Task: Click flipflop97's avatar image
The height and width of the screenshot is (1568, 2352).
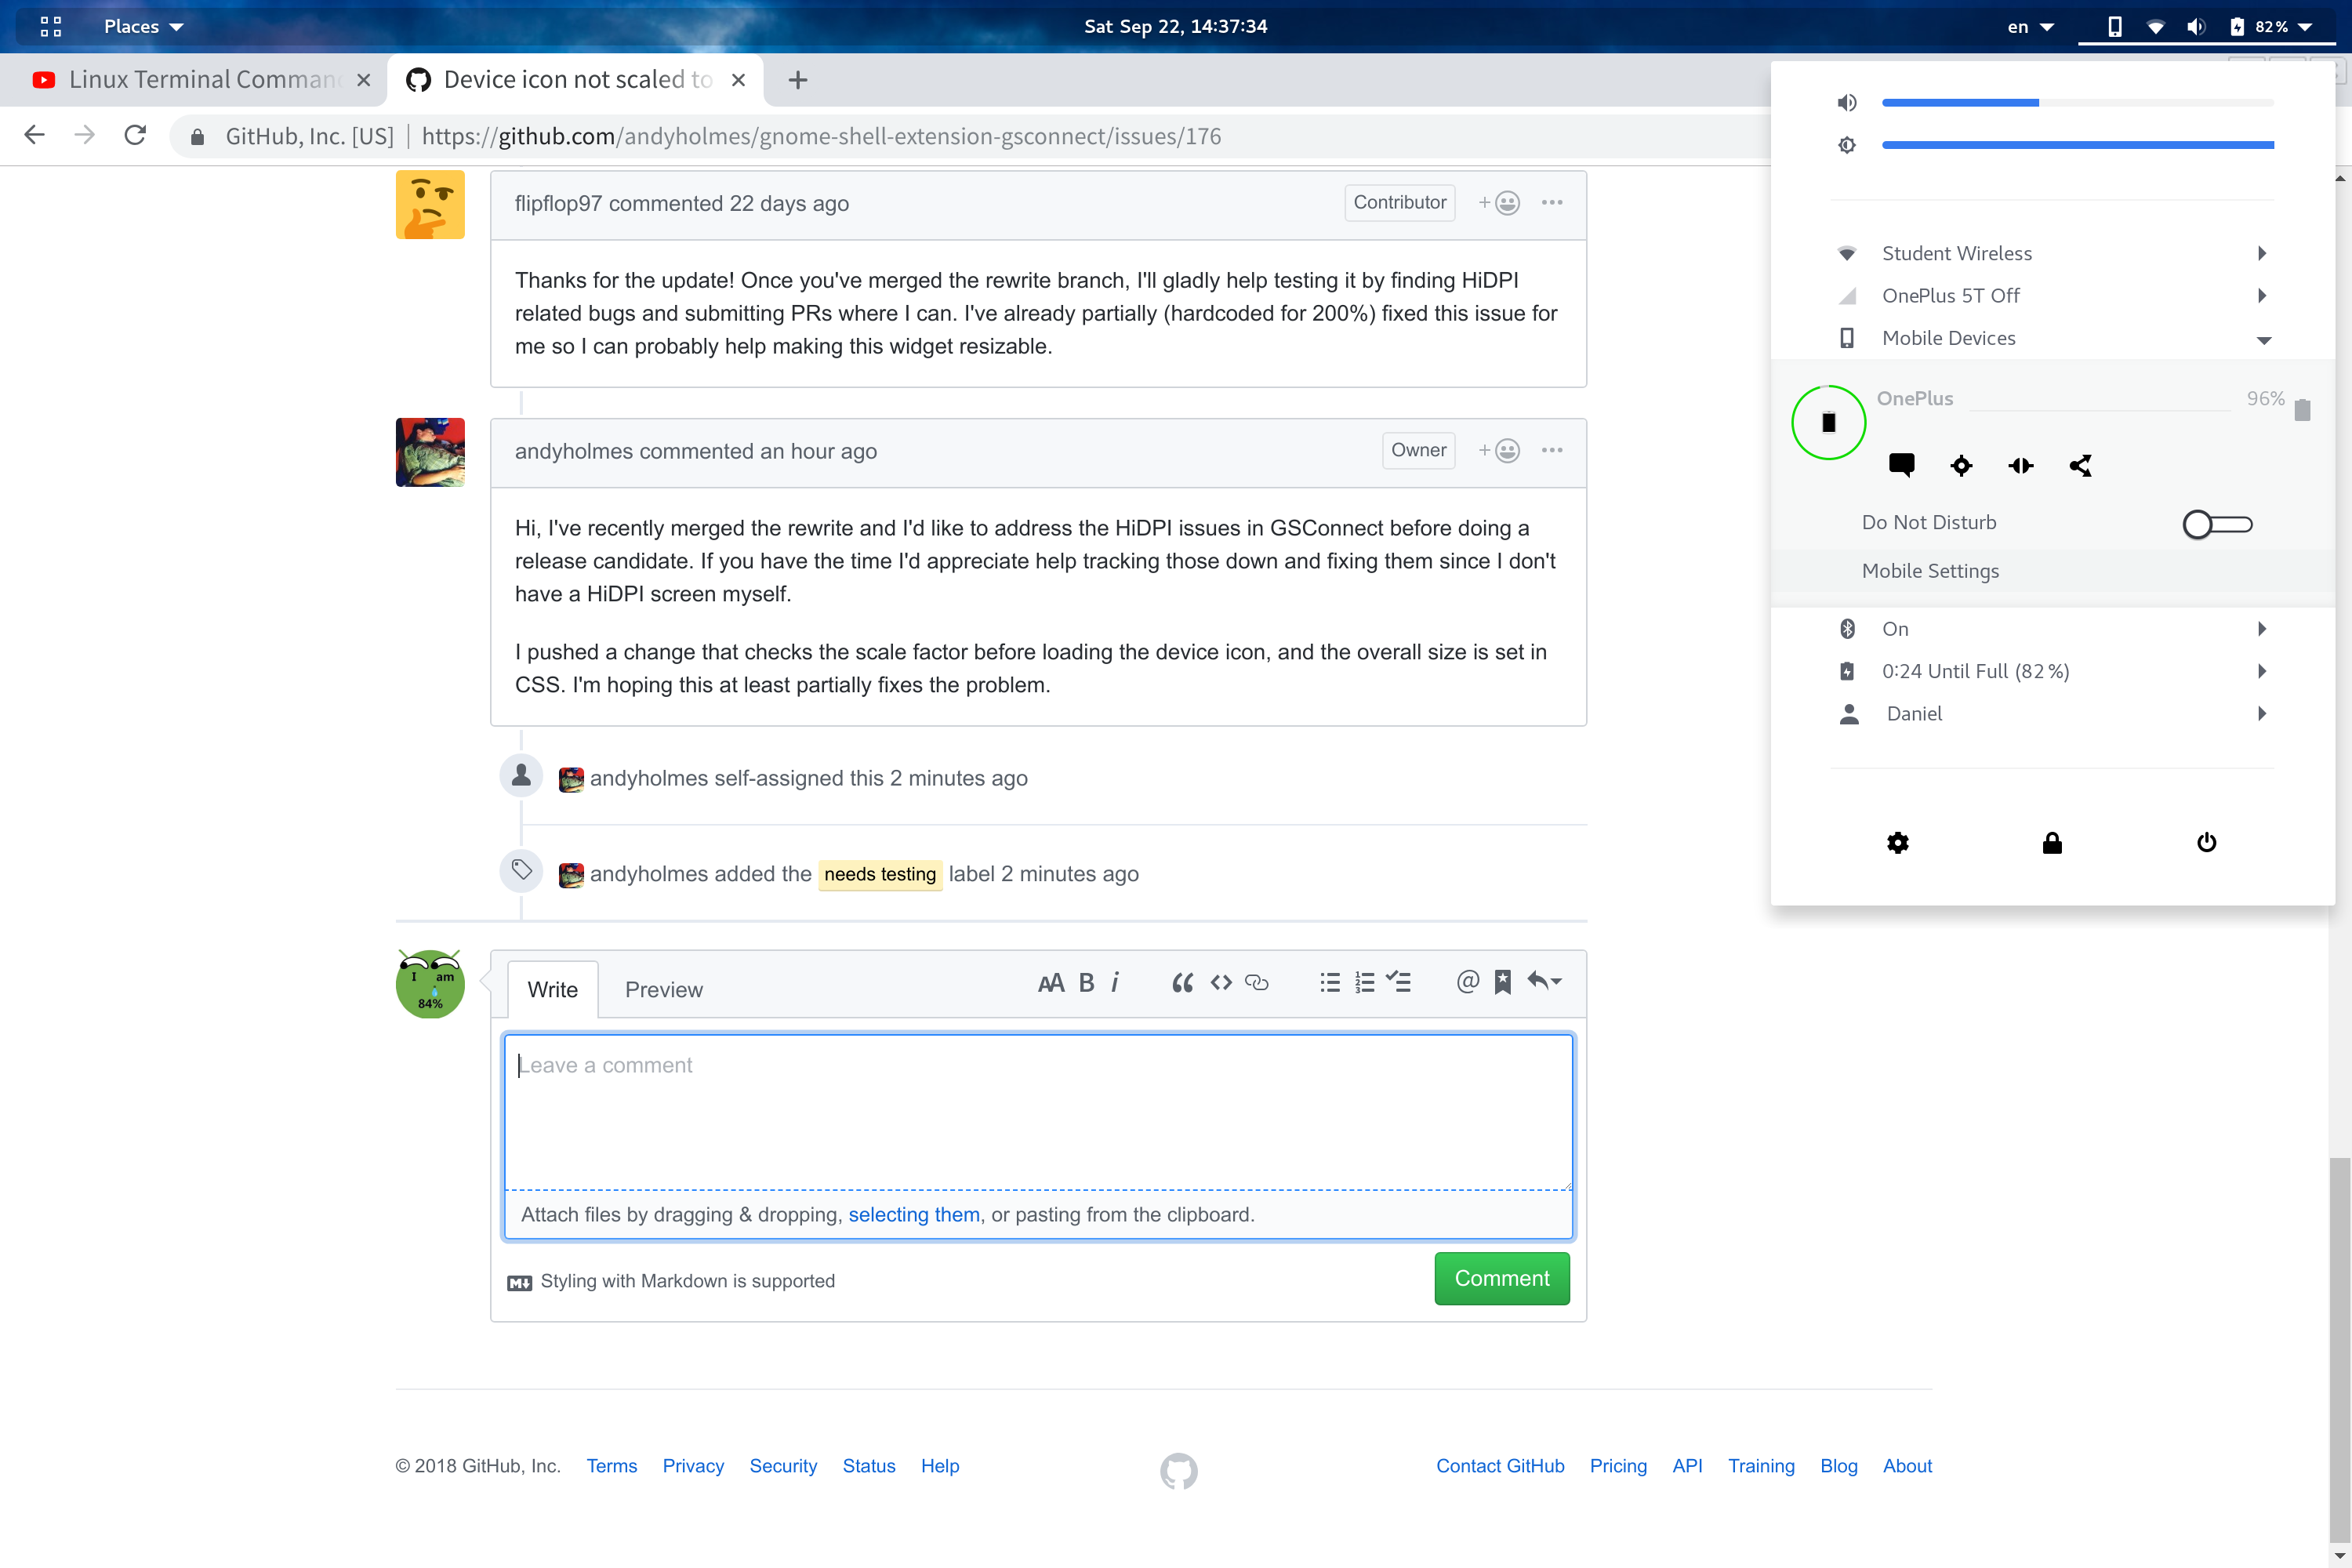Action: pyautogui.click(x=430, y=204)
